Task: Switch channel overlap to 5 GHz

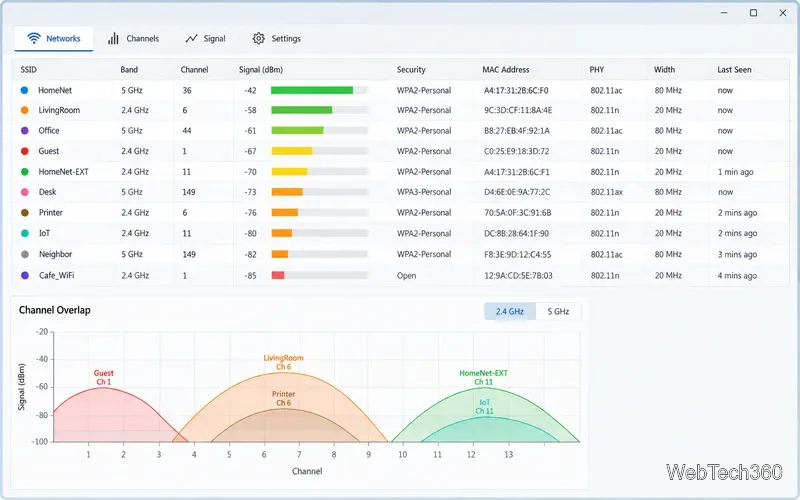Action: pyautogui.click(x=558, y=311)
